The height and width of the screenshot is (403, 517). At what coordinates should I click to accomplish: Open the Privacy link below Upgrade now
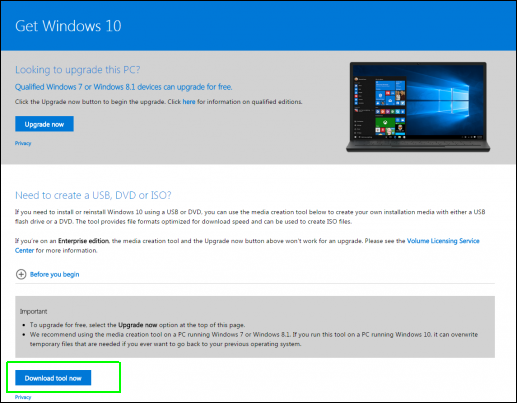tap(23, 143)
